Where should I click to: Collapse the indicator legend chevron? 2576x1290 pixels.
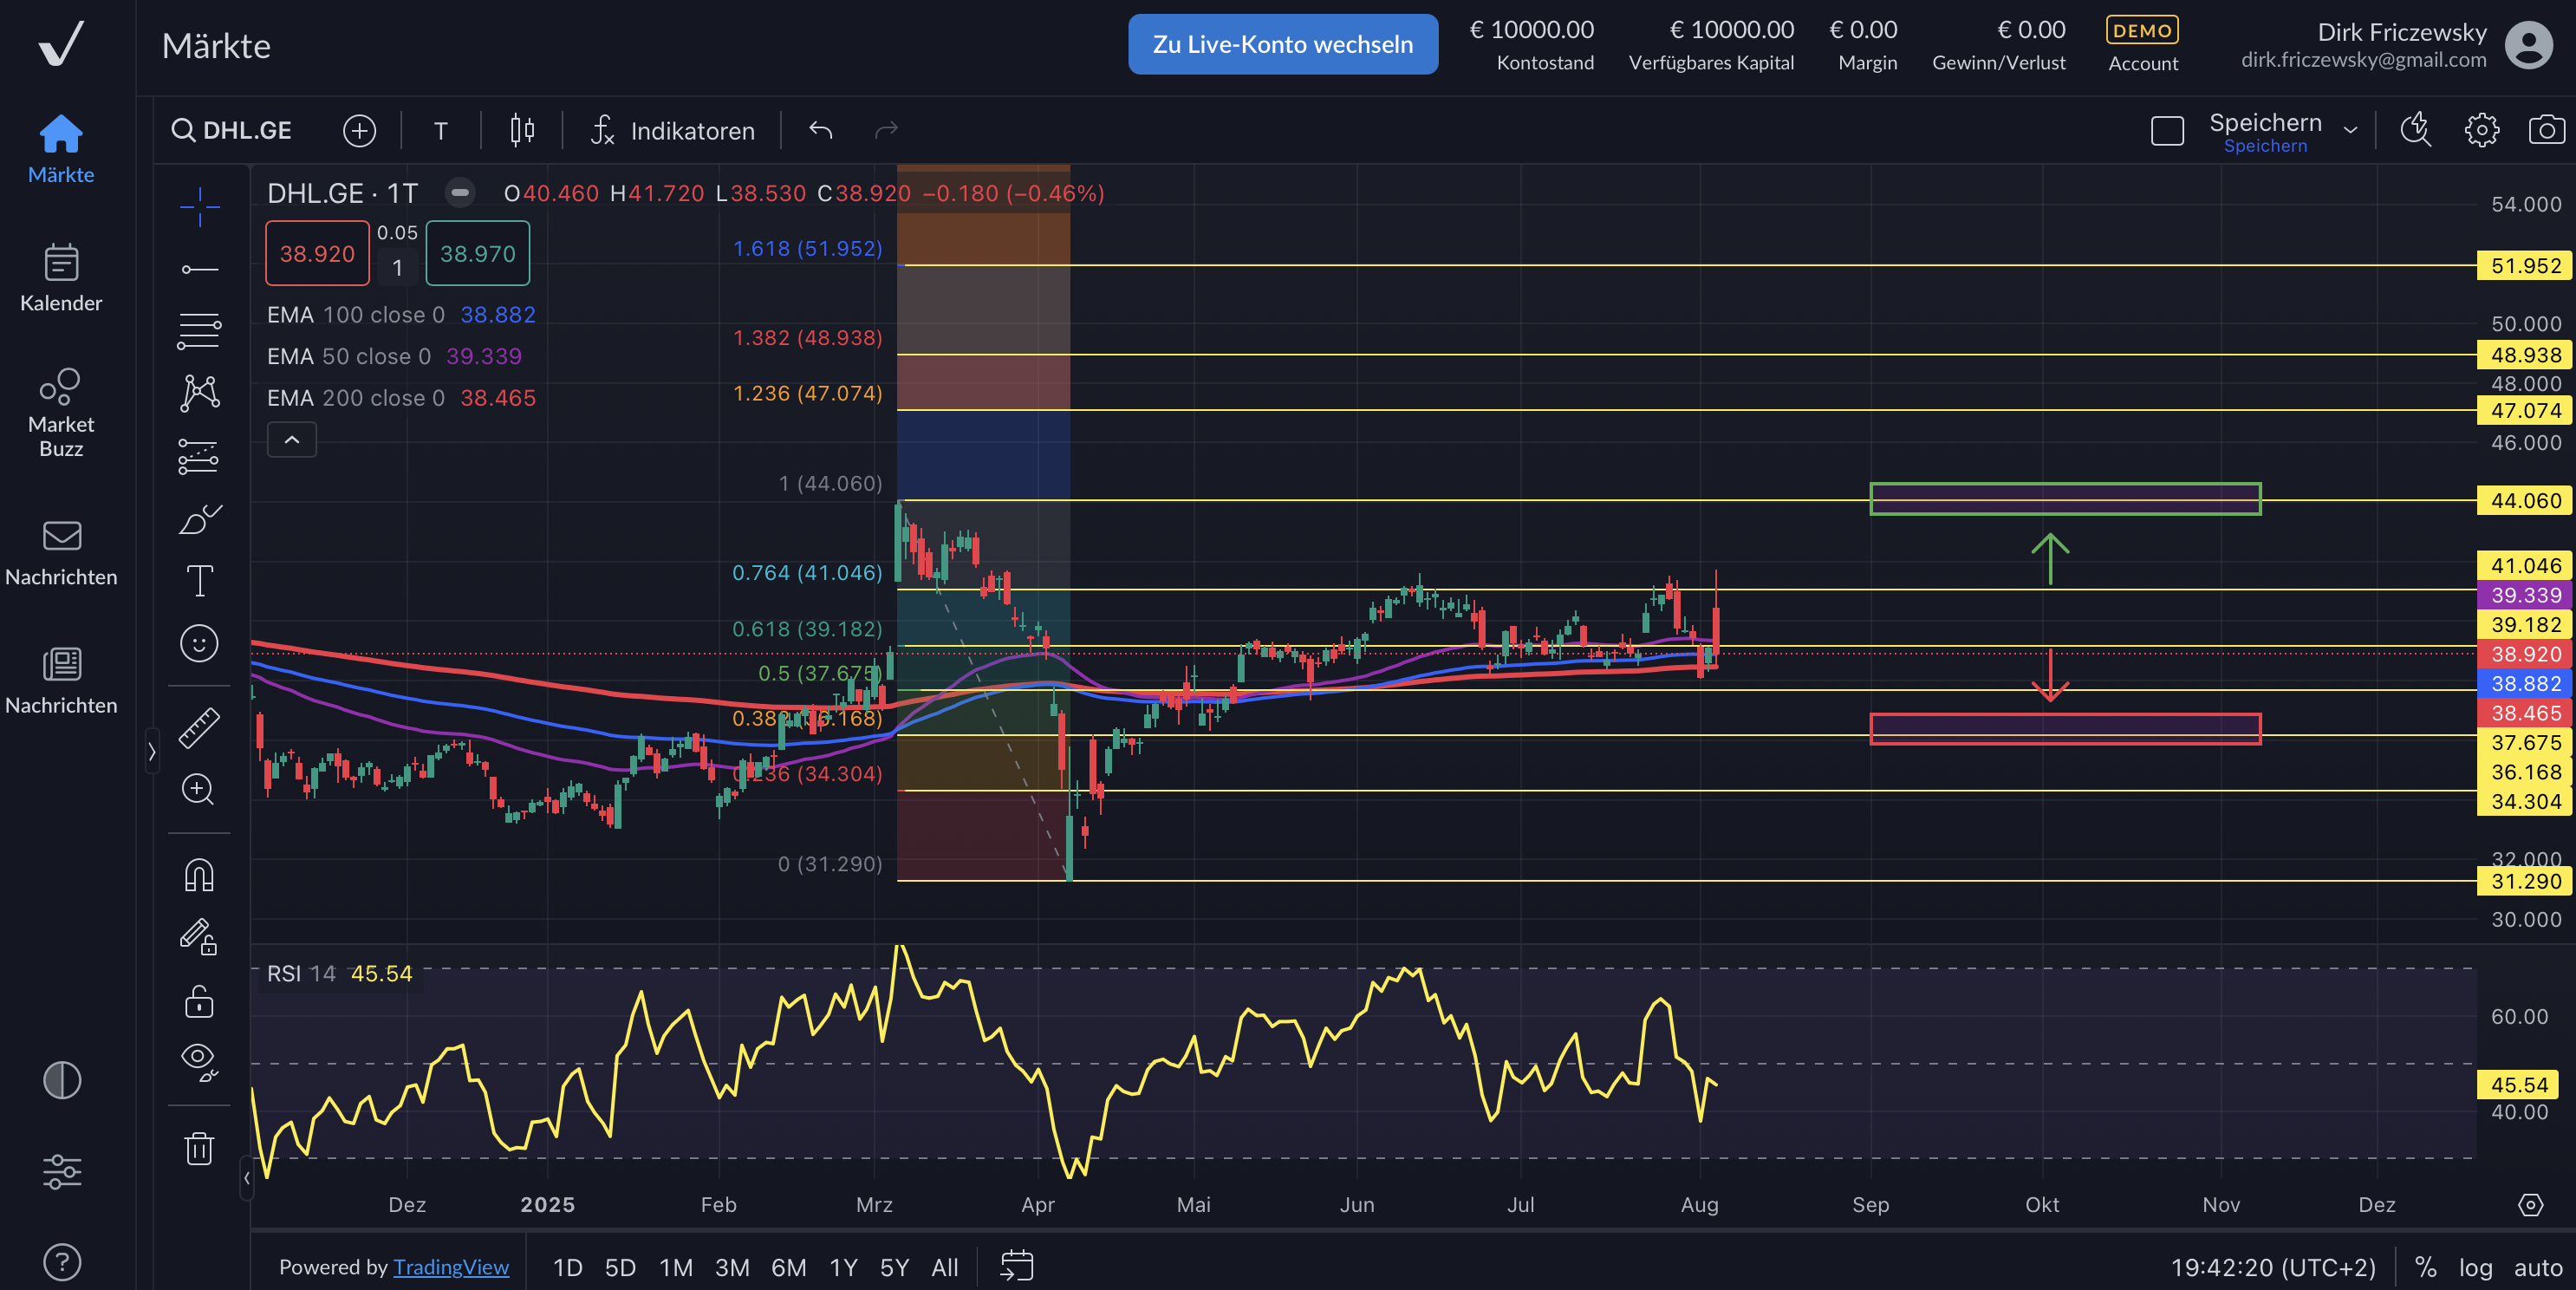[292, 440]
